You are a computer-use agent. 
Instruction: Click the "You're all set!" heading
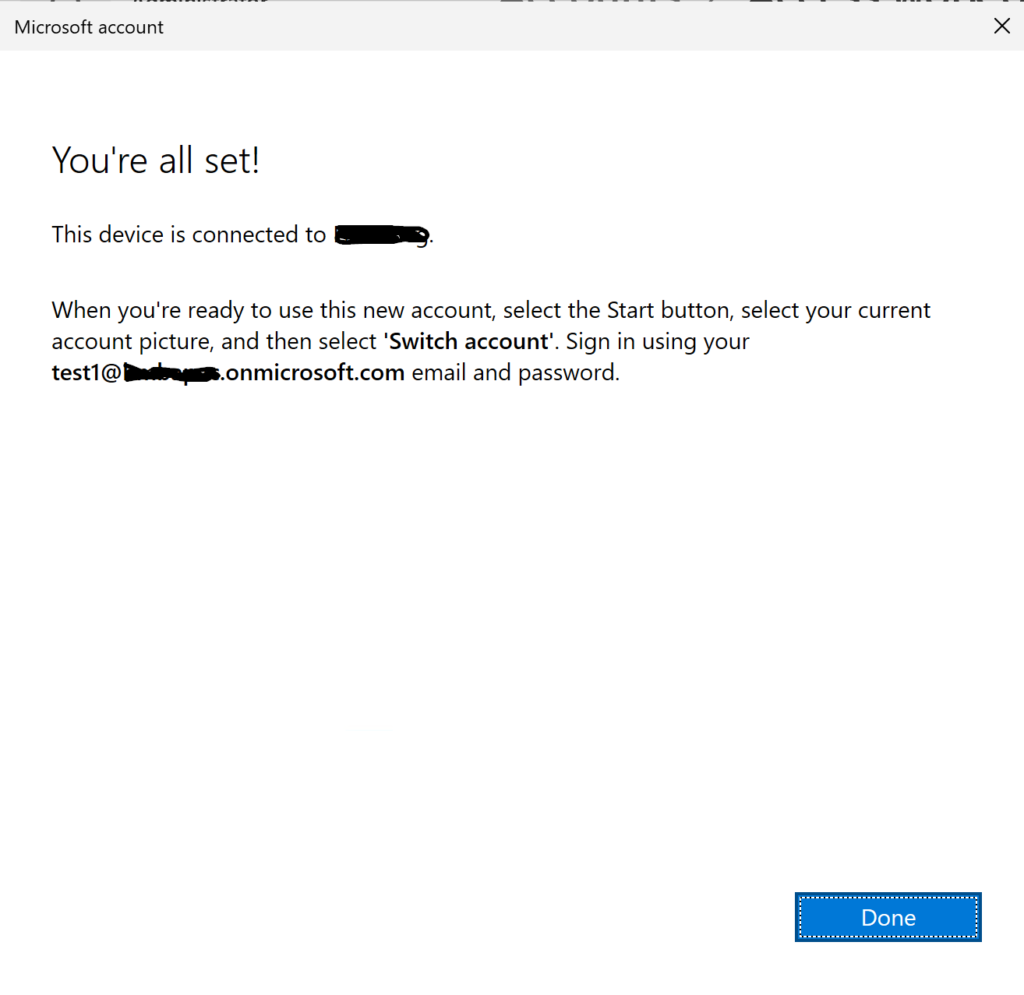156,160
